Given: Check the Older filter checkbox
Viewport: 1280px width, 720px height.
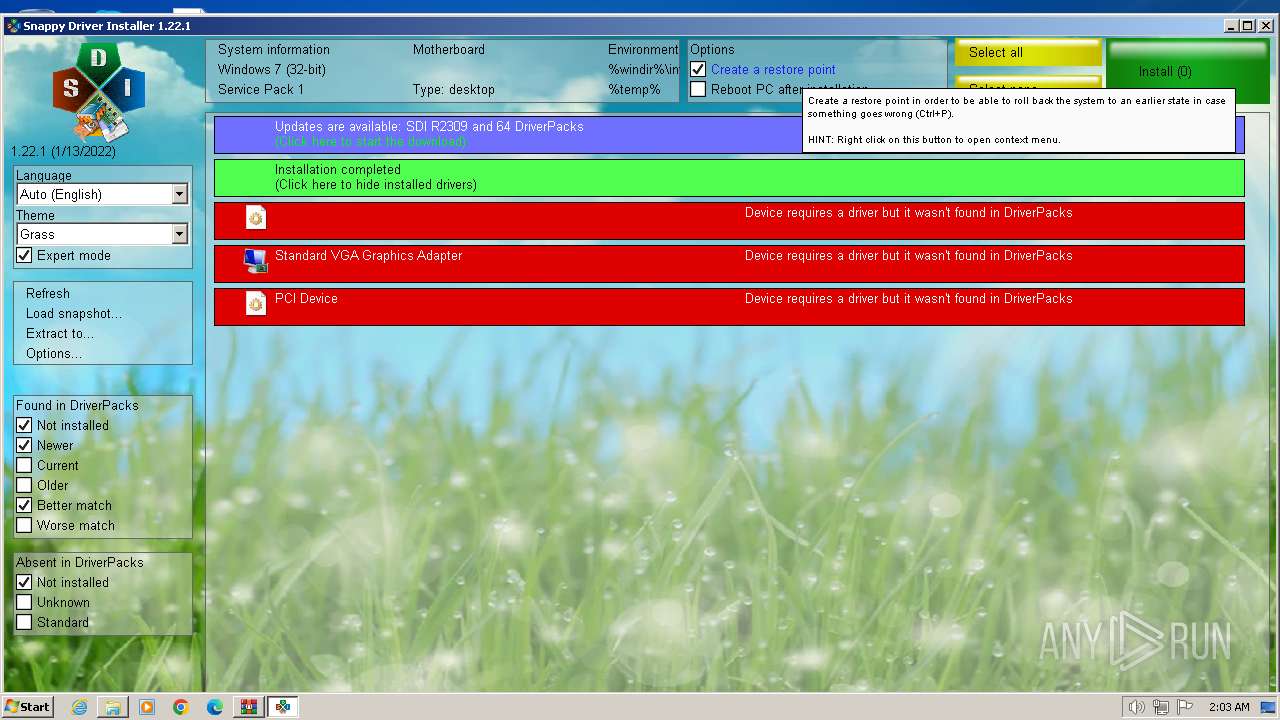Looking at the screenshot, I should [24, 486].
